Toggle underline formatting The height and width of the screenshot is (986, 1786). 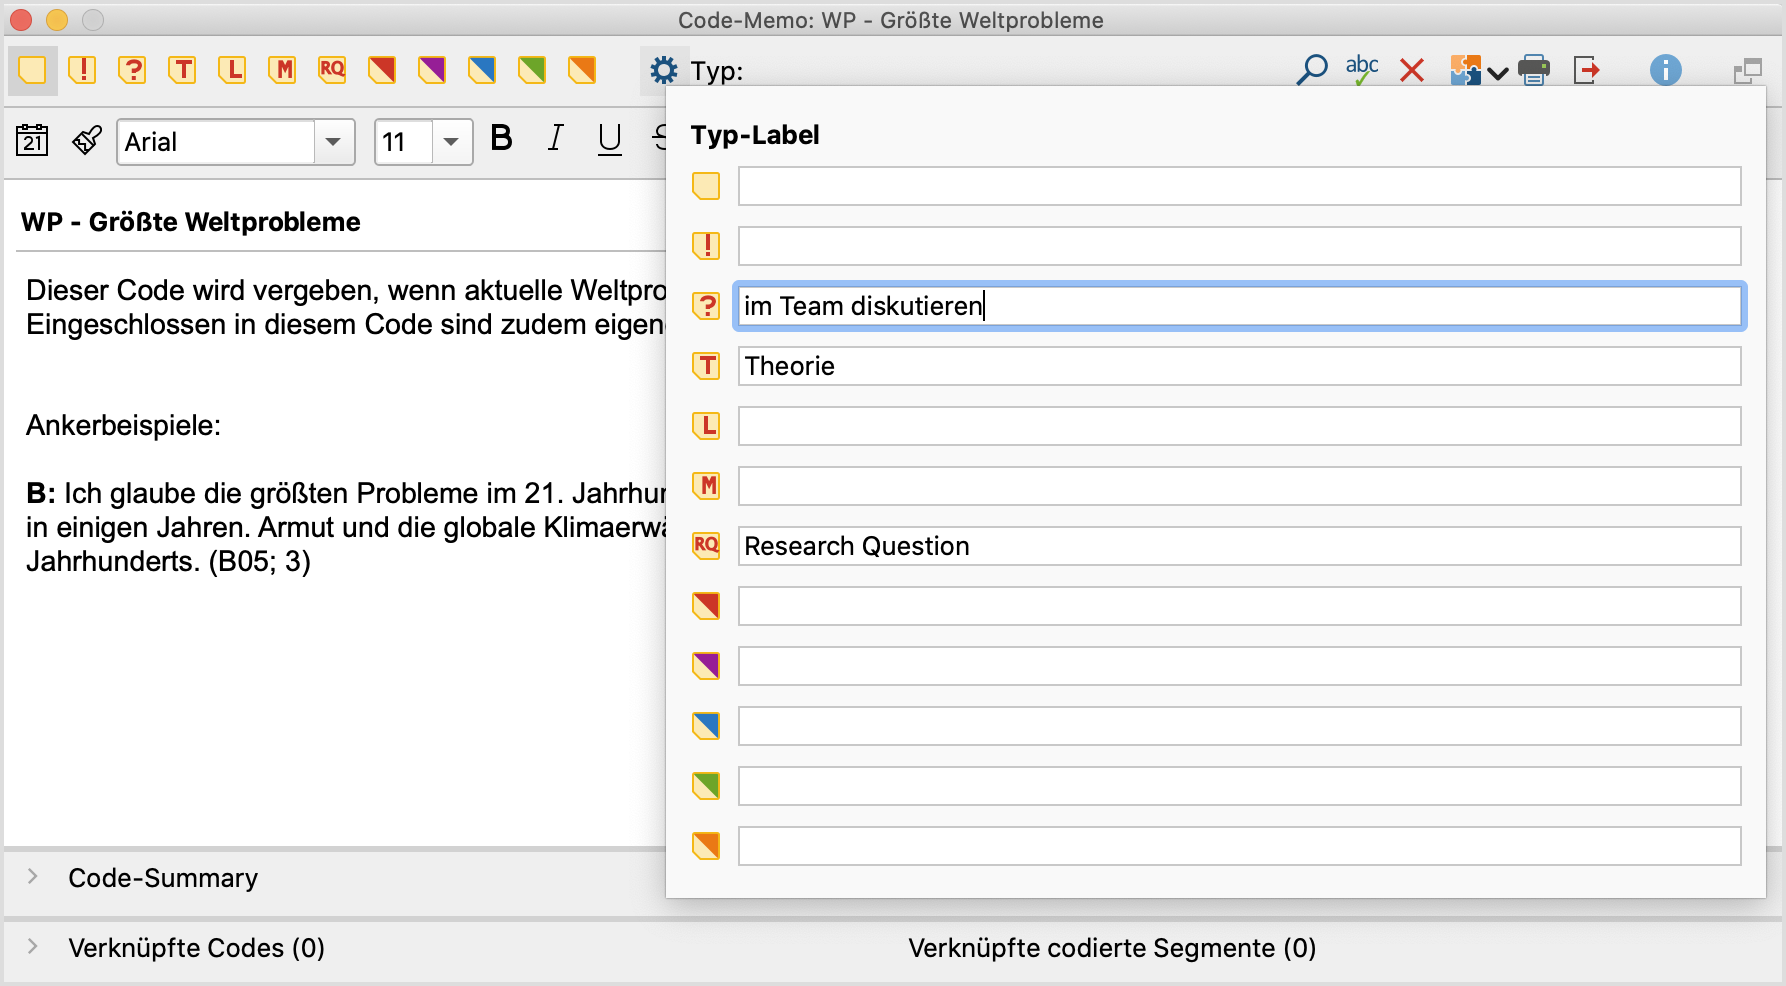coord(609,140)
